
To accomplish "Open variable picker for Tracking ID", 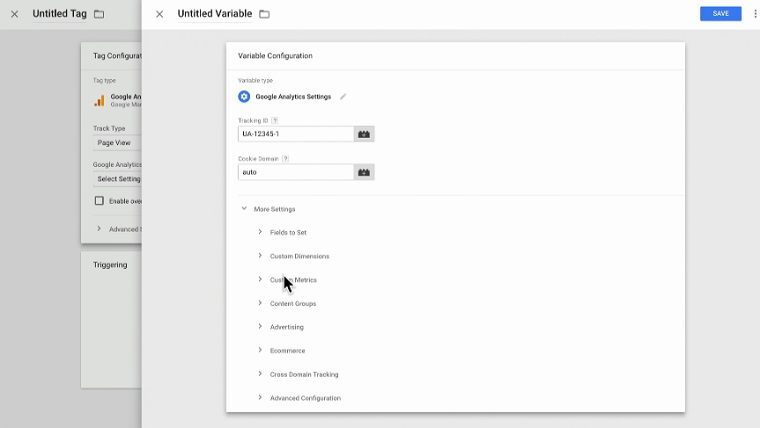I will click(x=364, y=134).
